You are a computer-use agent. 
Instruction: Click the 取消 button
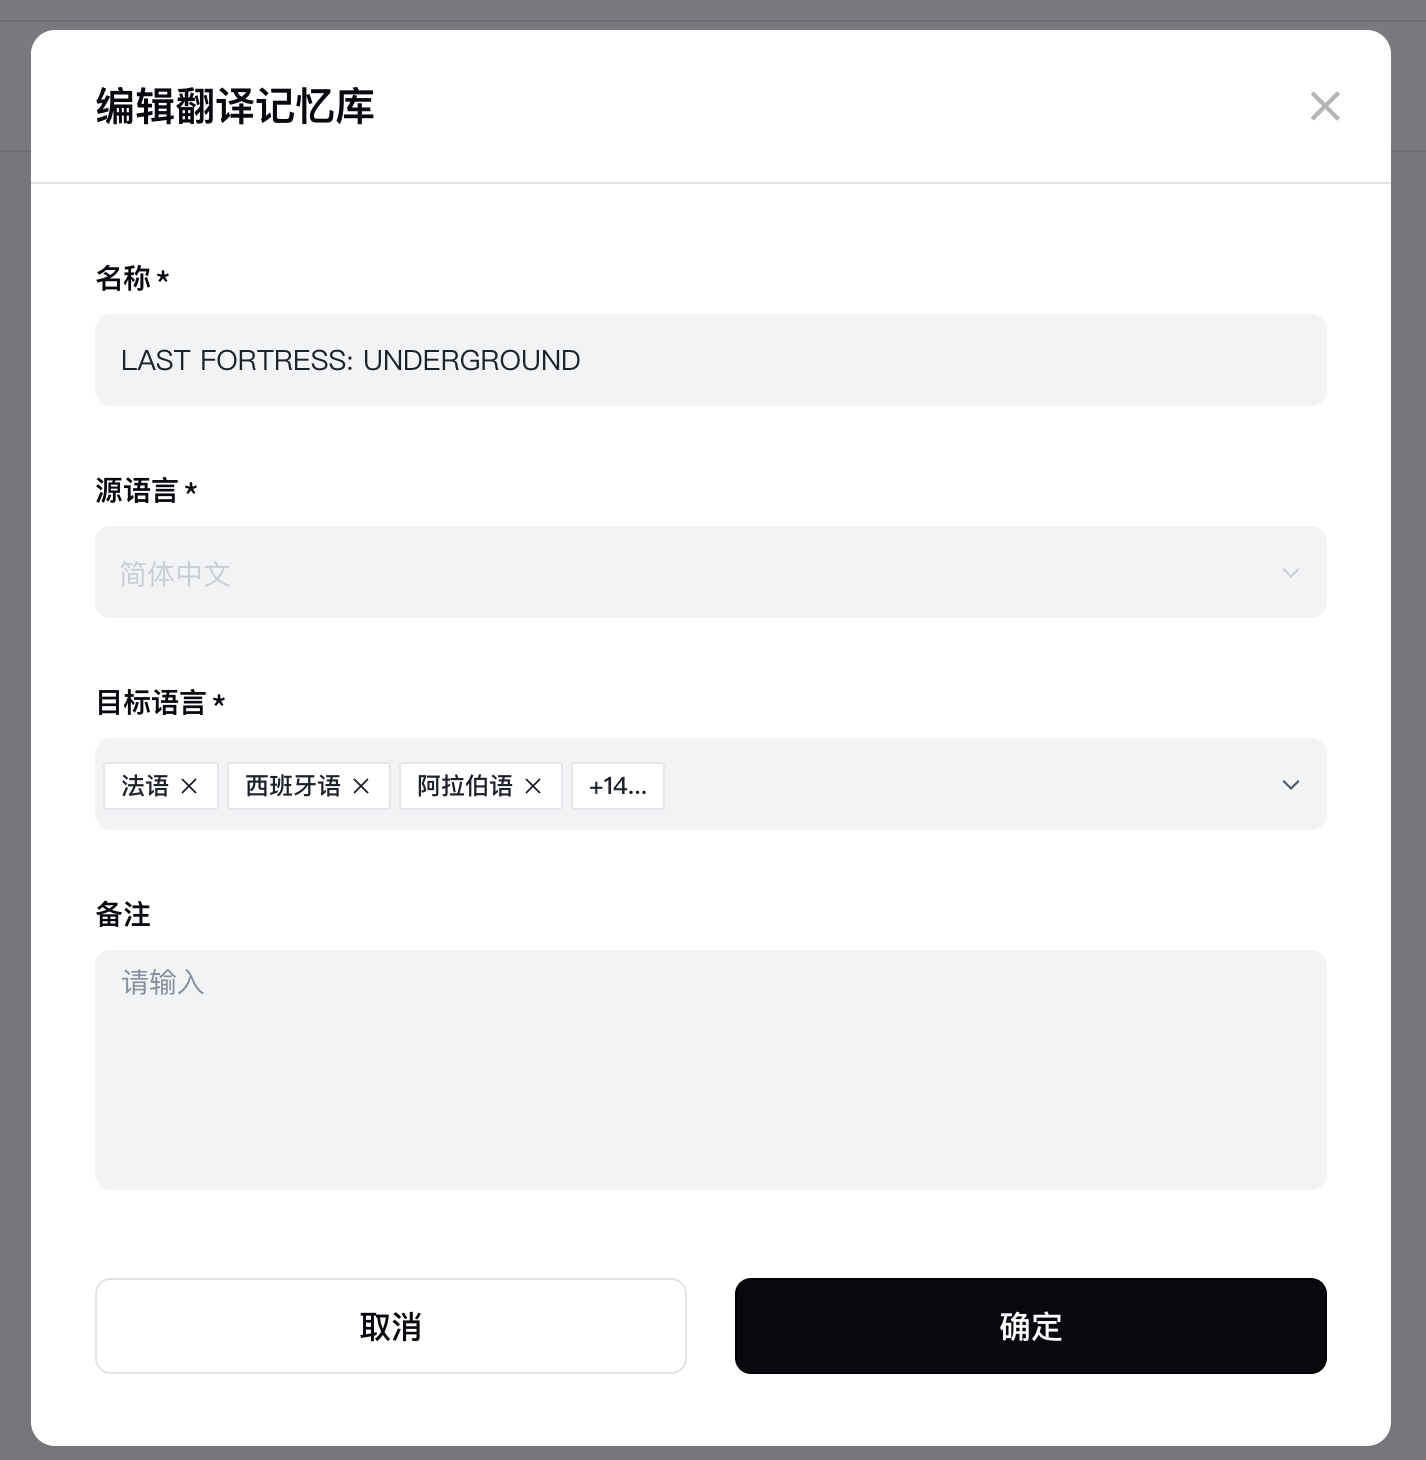coord(390,1326)
